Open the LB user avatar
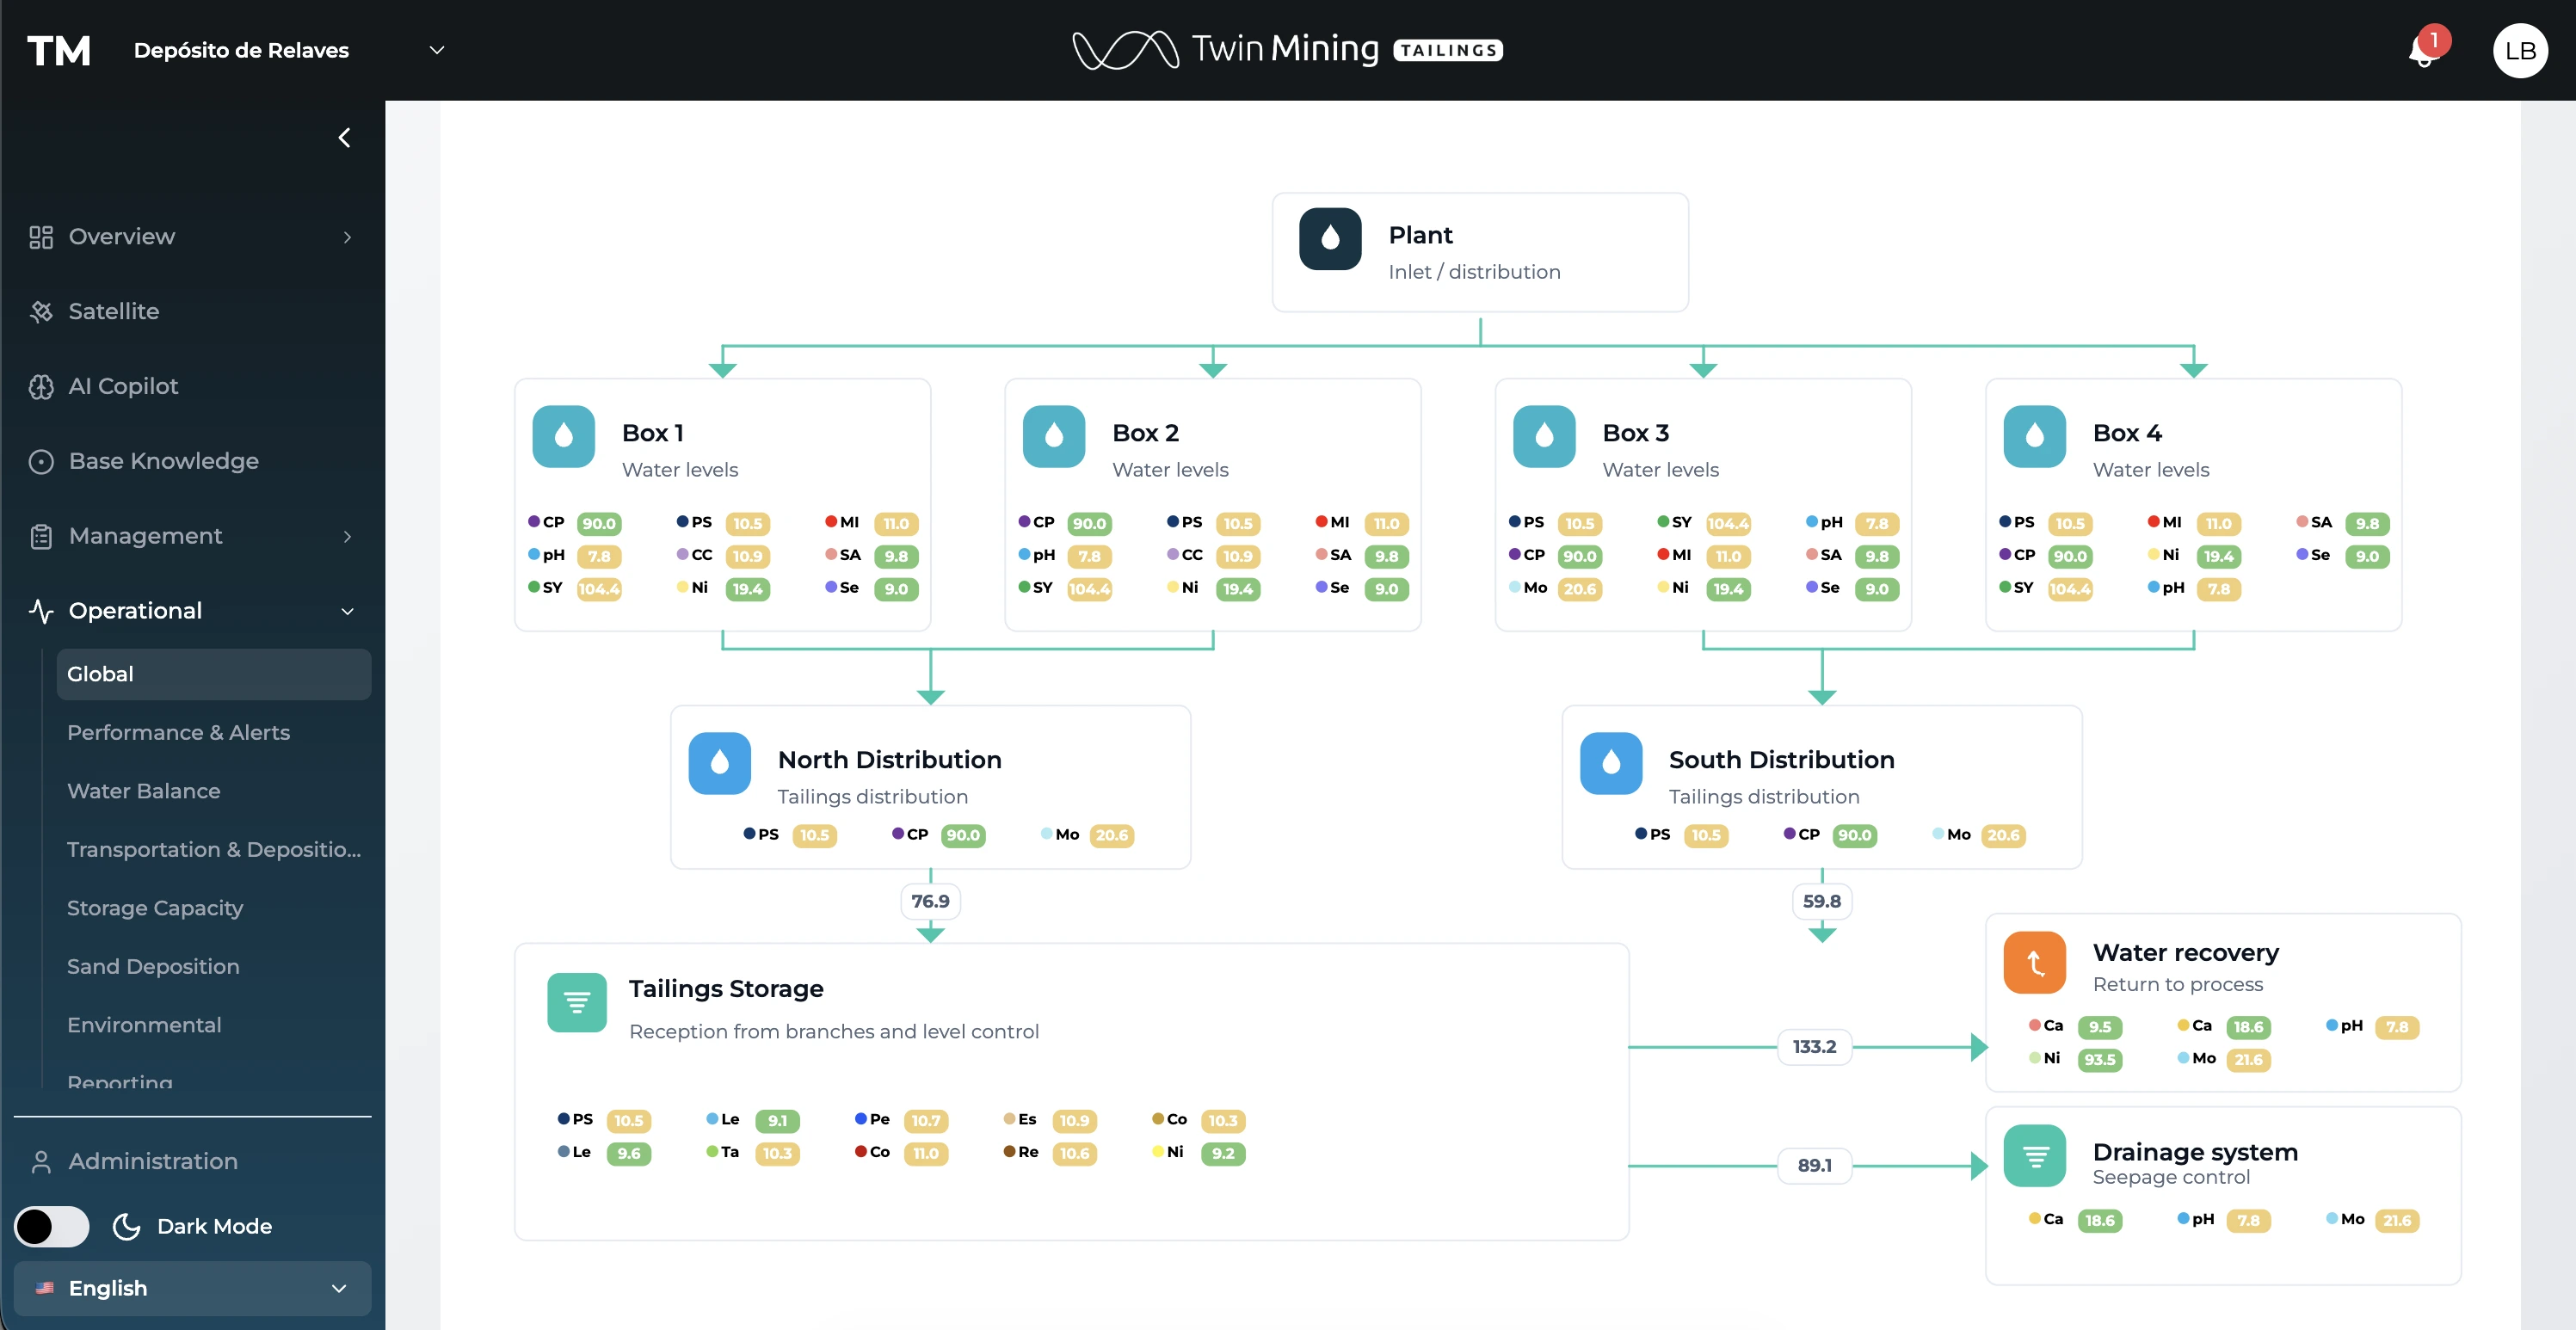The height and width of the screenshot is (1330, 2576). 2519,50
